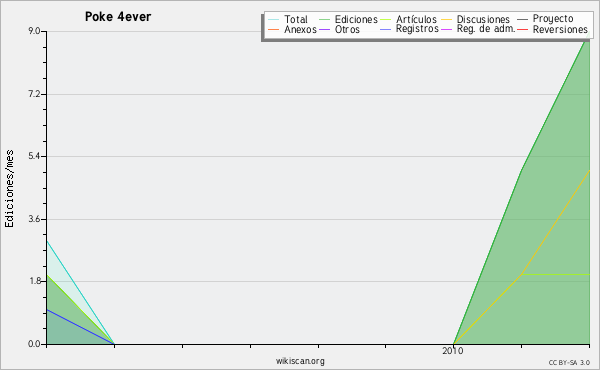The image size is (600, 370).
Task: Click the lime Artículos legend line swatch
Action: point(386,19)
